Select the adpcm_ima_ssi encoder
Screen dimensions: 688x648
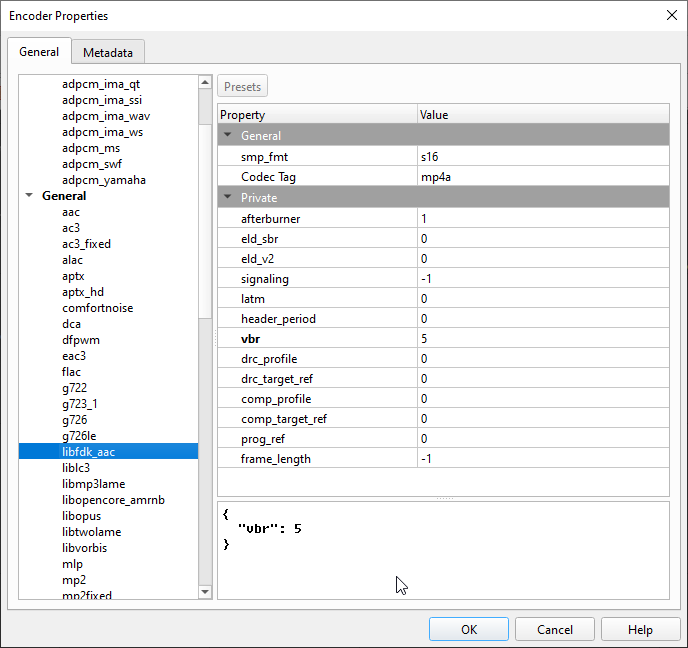(x=102, y=100)
